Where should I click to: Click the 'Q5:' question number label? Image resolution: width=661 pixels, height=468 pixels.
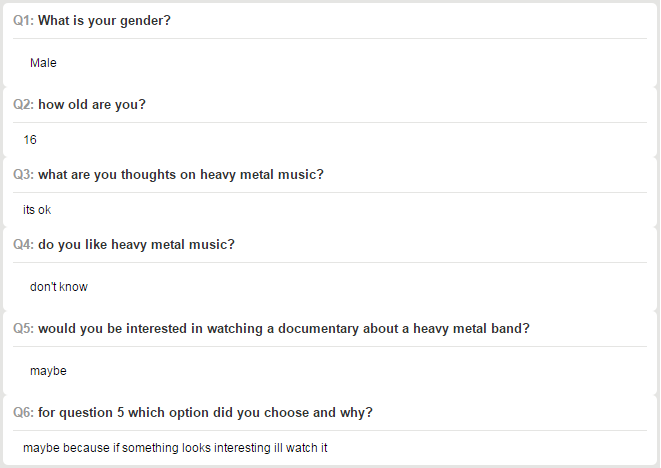pyautogui.click(x=24, y=328)
